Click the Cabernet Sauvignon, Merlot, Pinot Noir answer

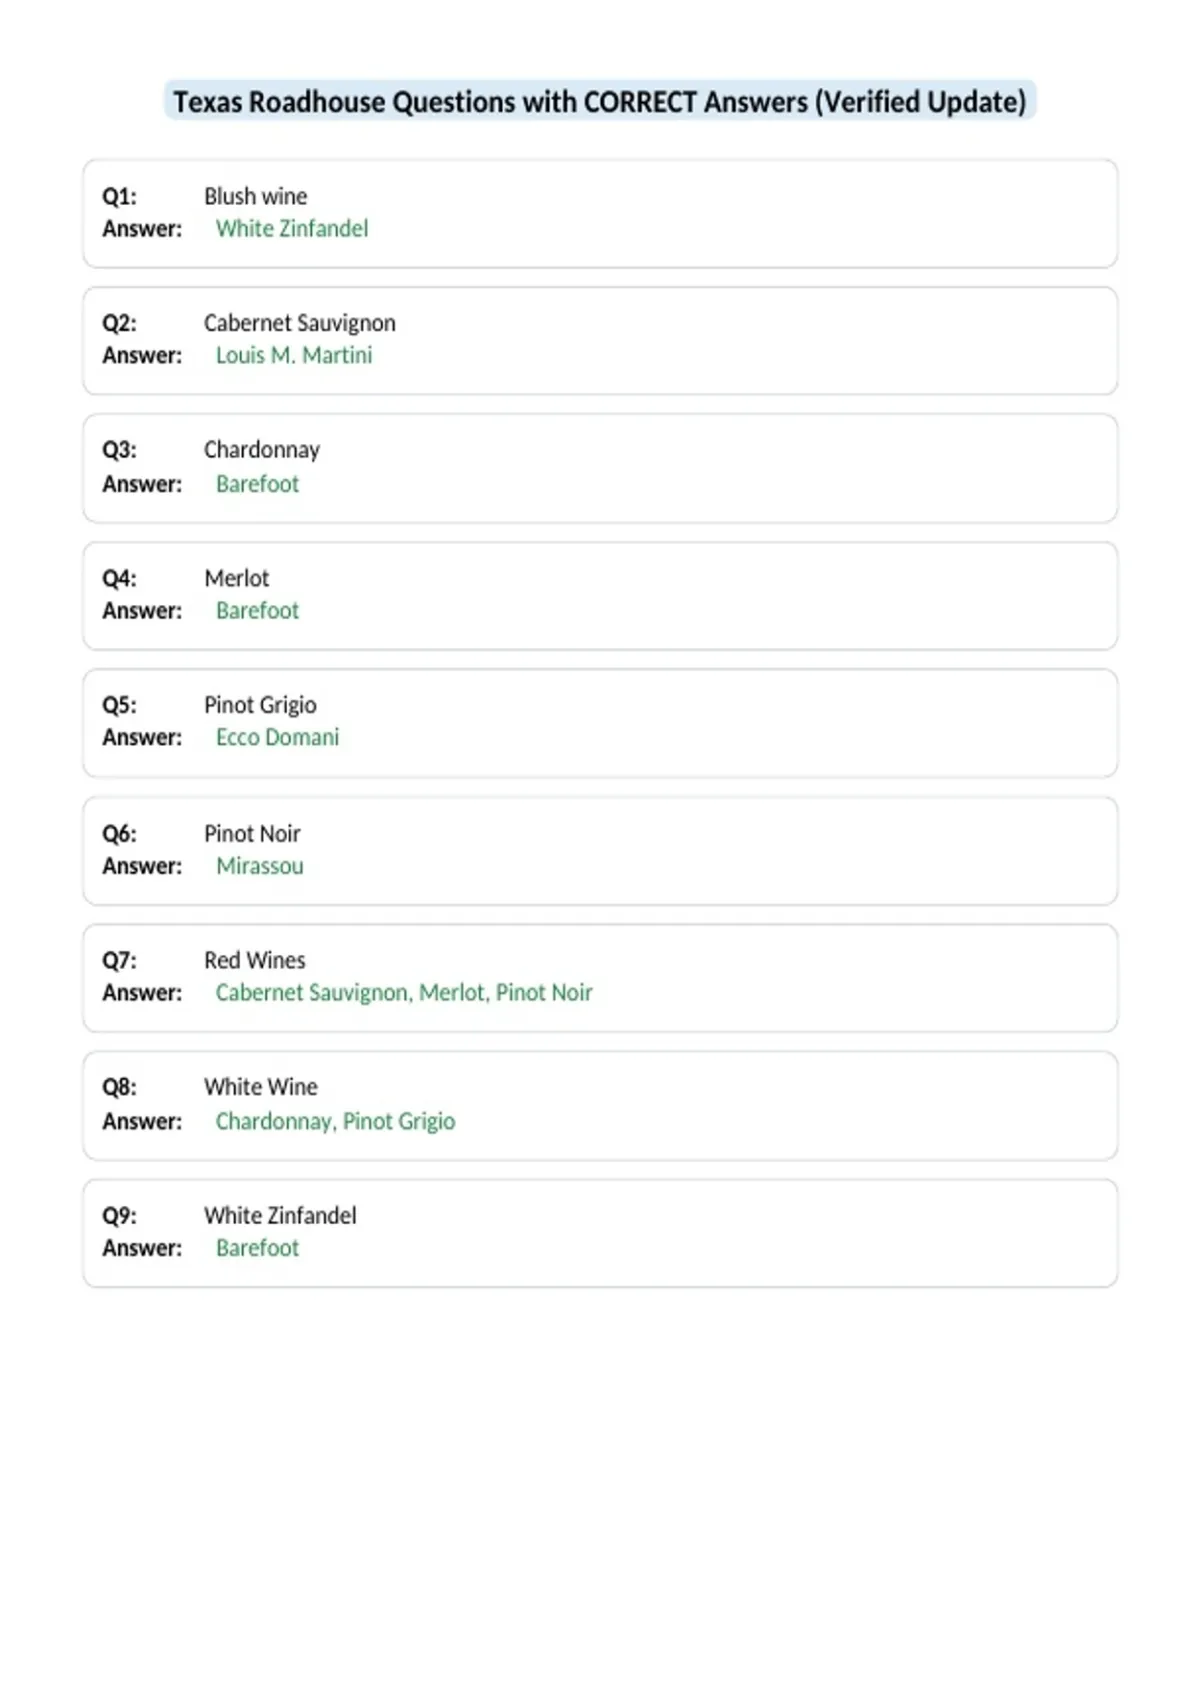(x=404, y=993)
